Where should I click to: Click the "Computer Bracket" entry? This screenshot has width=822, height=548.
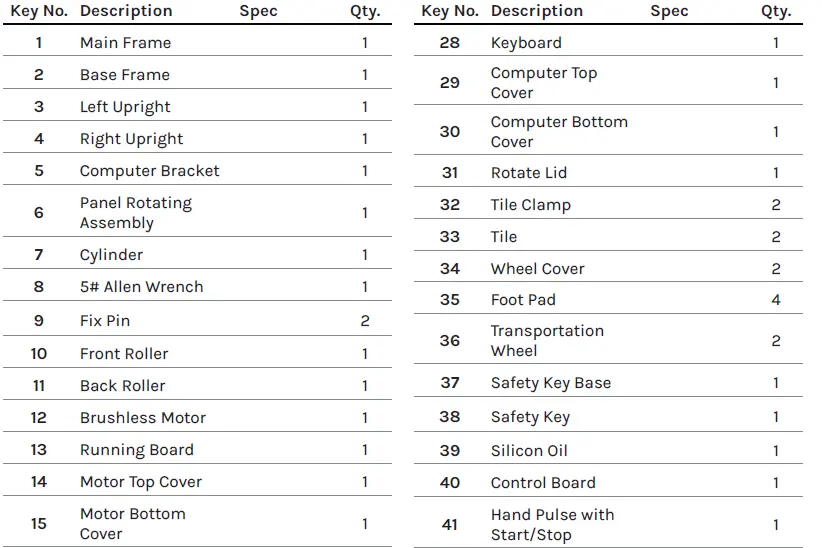[149, 171]
